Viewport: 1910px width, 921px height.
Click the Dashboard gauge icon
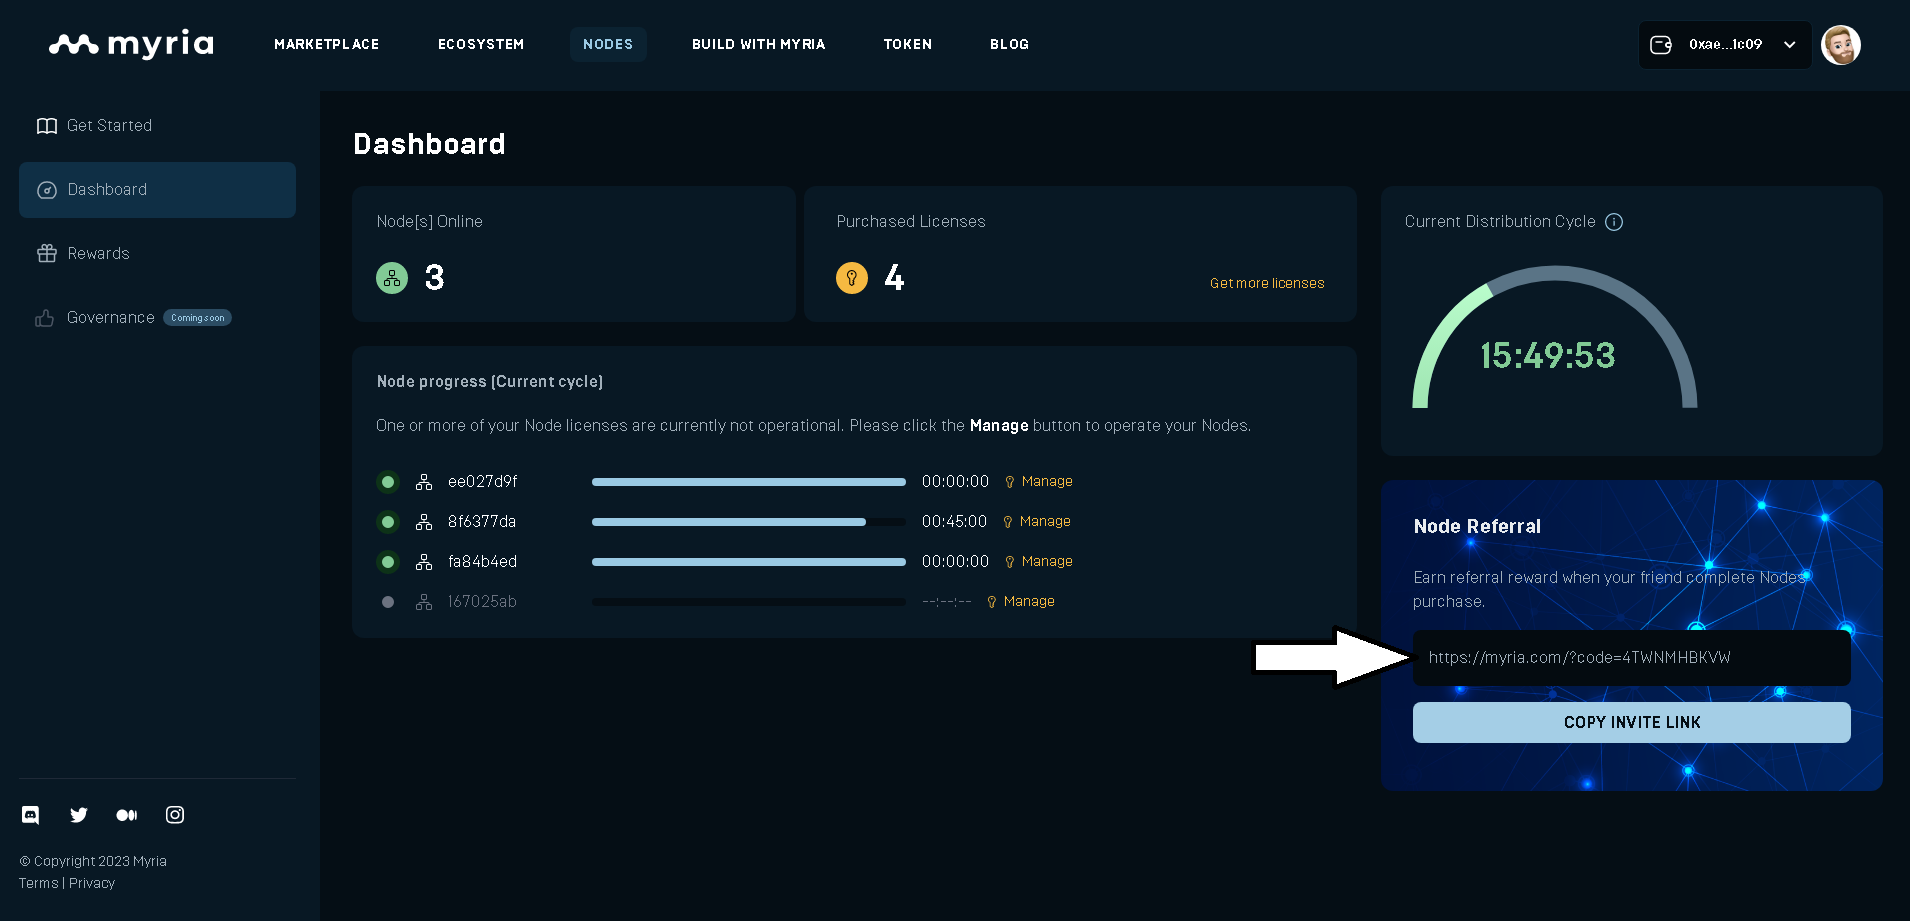pos(47,190)
